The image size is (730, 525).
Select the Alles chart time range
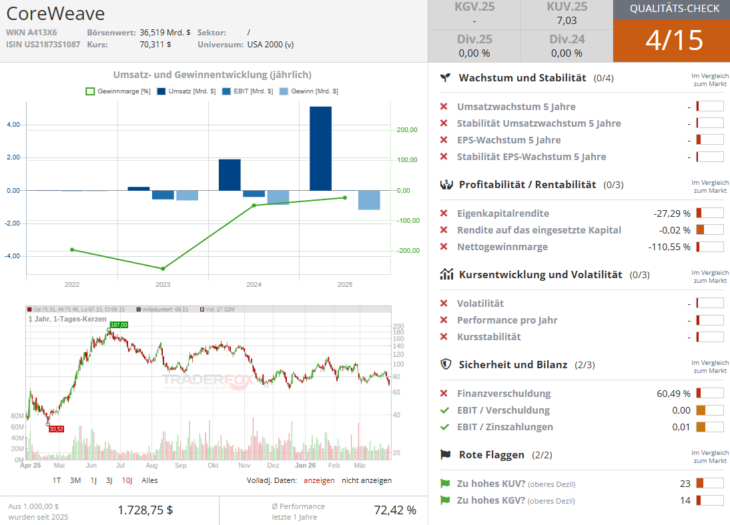point(150,480)
